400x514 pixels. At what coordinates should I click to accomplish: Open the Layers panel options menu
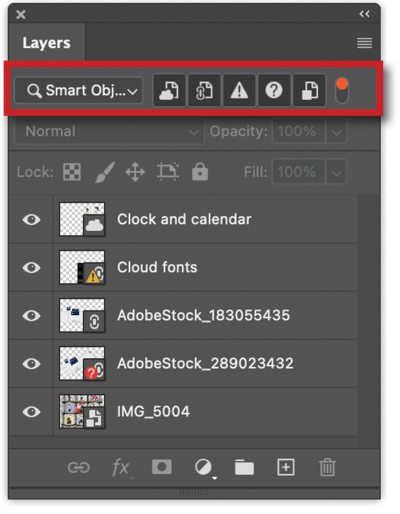(364, 43)
